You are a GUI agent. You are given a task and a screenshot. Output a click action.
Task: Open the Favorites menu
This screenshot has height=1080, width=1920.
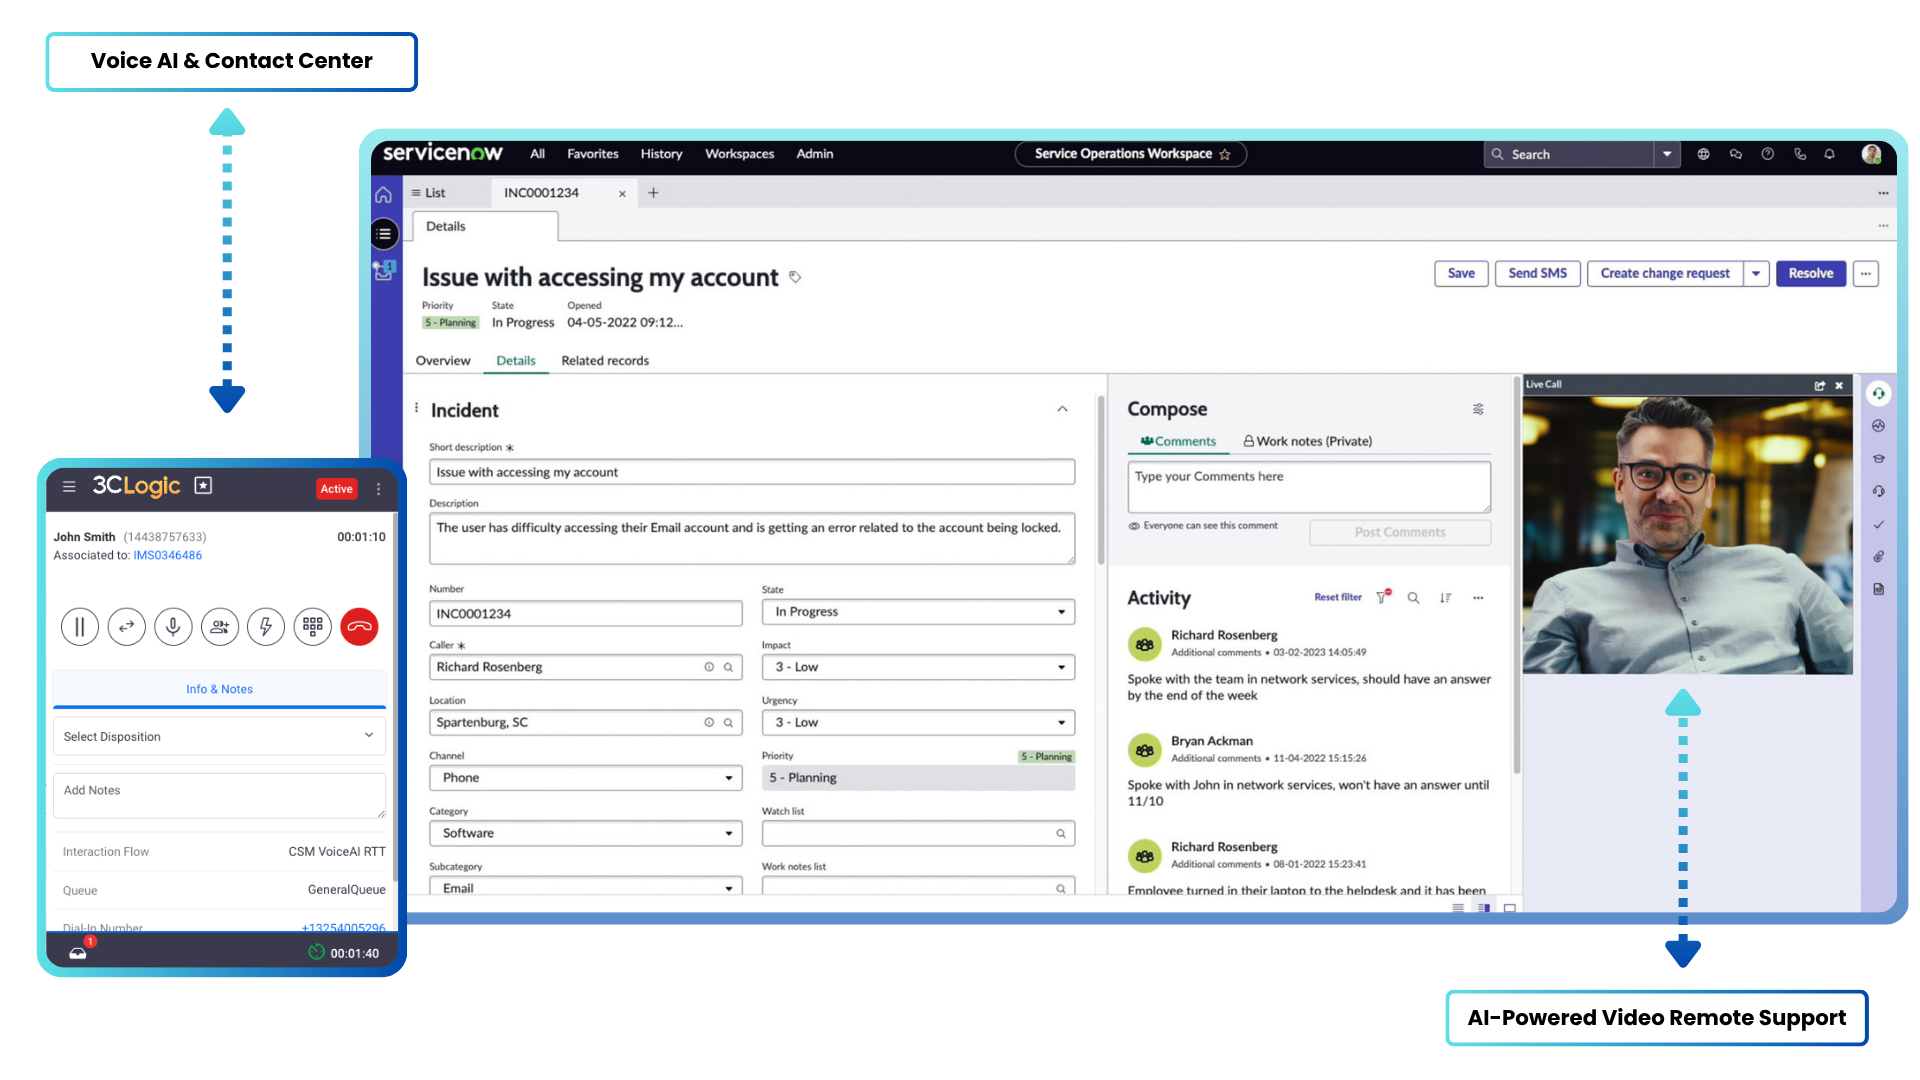coord(593,154)
